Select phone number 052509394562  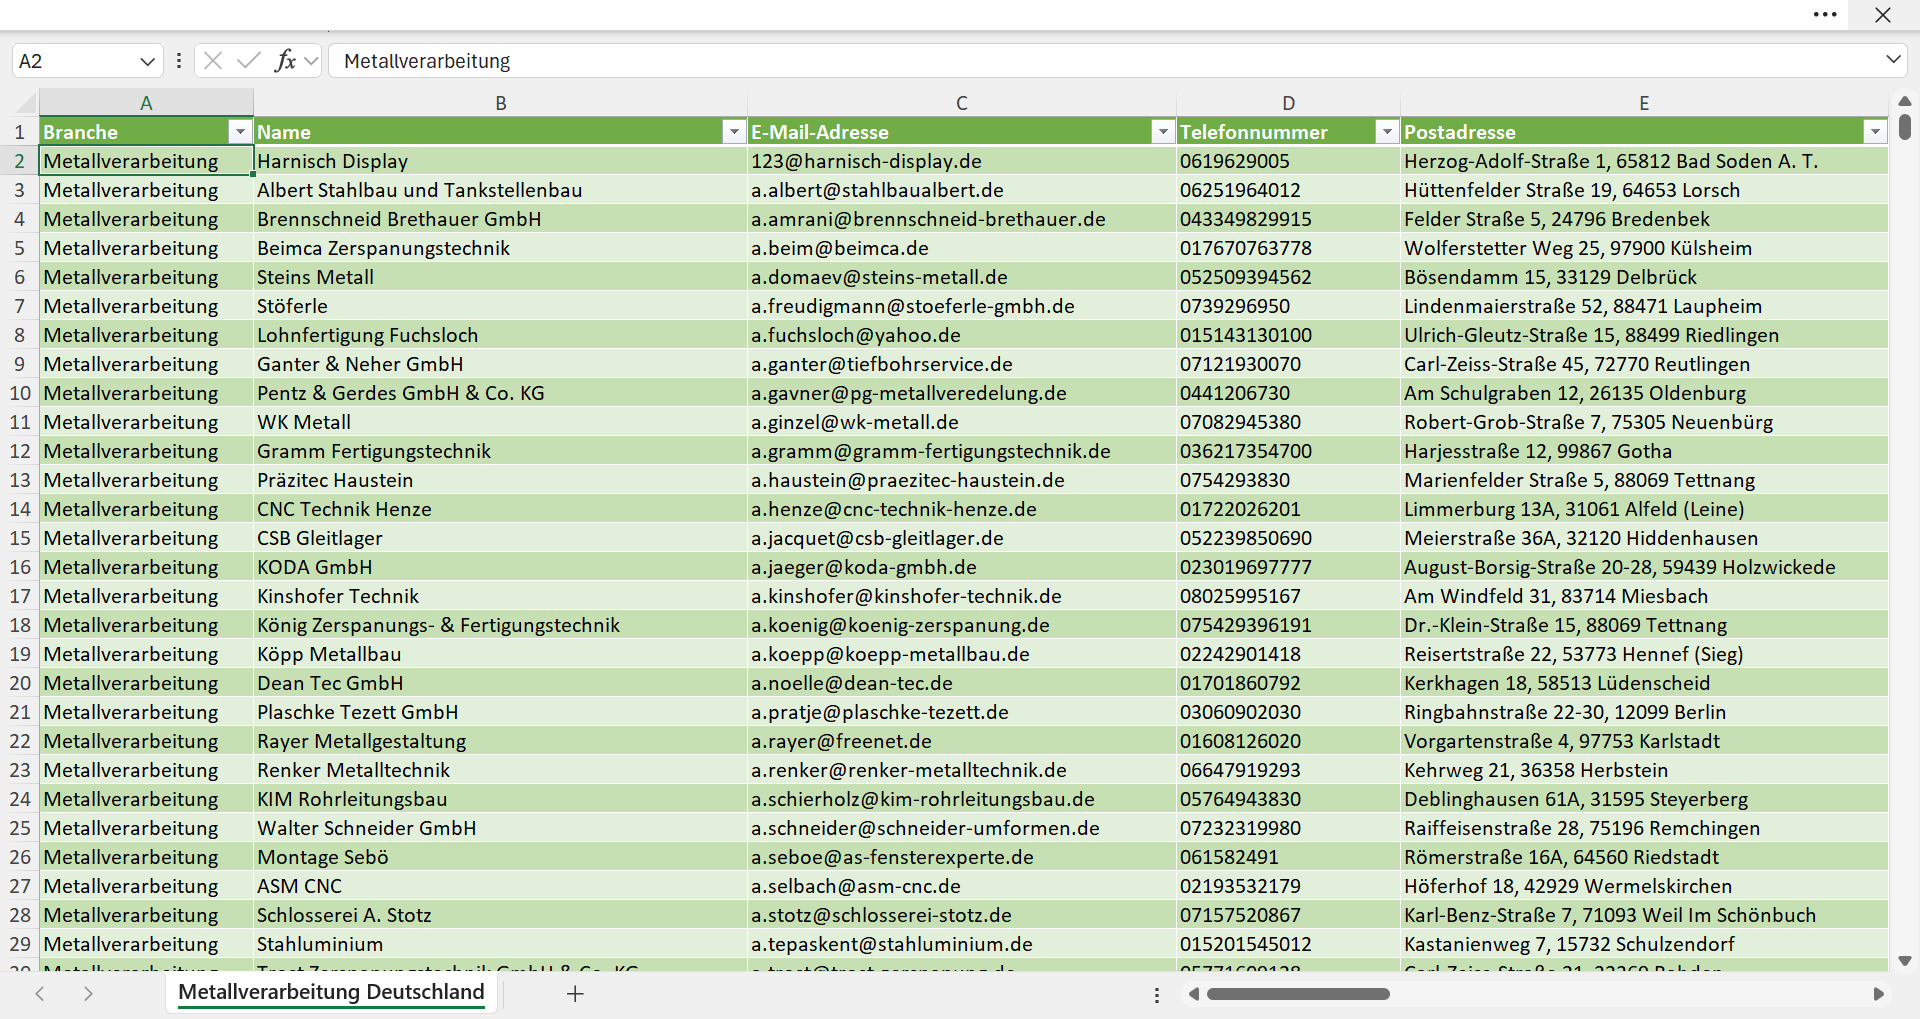[x=1288, y=277]
